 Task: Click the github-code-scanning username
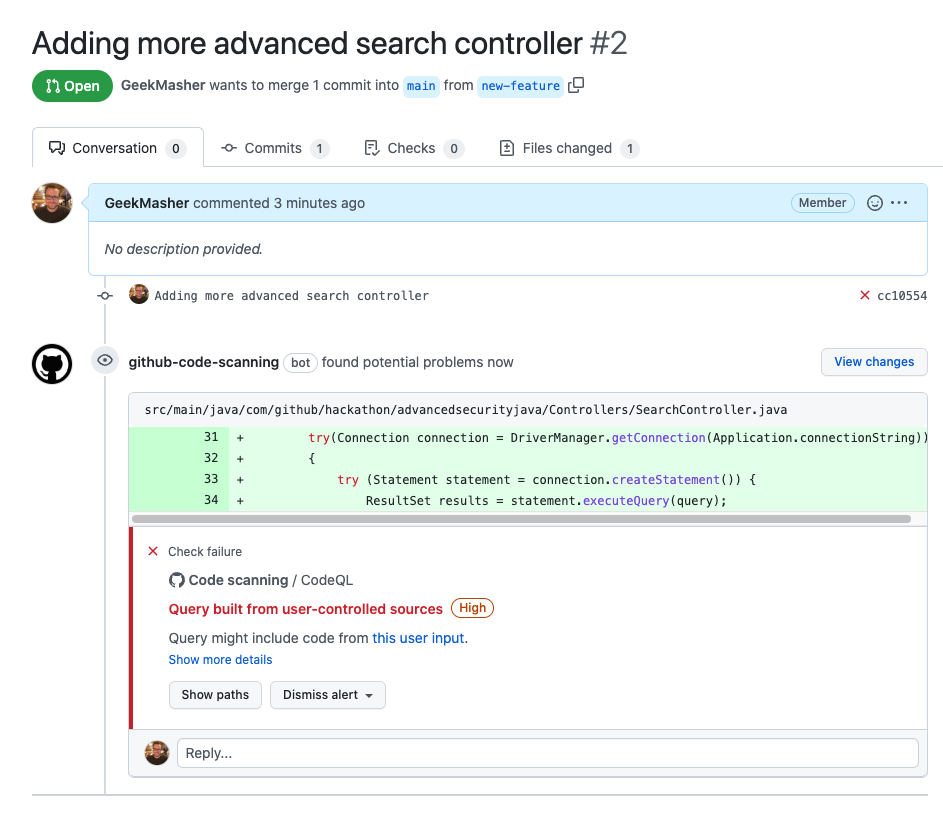[203, 362]
